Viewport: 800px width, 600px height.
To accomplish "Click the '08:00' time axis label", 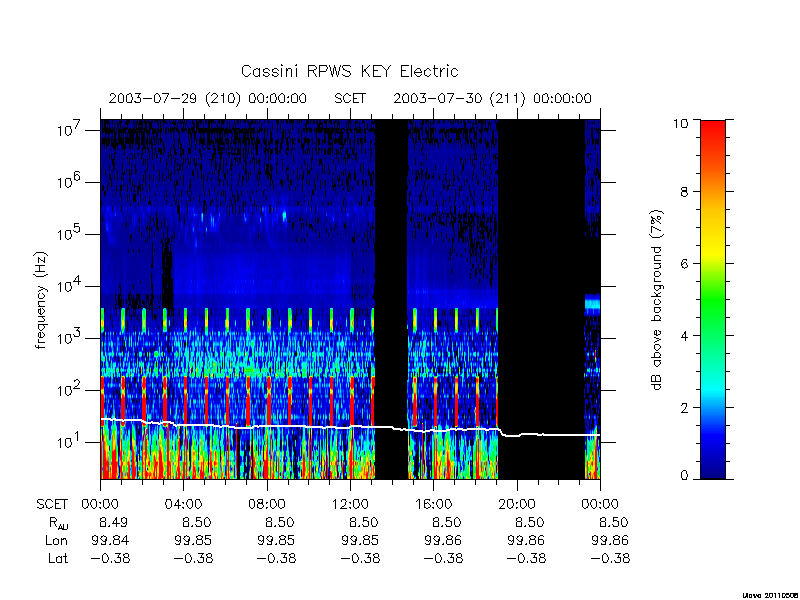I will [x=267, y=505].
